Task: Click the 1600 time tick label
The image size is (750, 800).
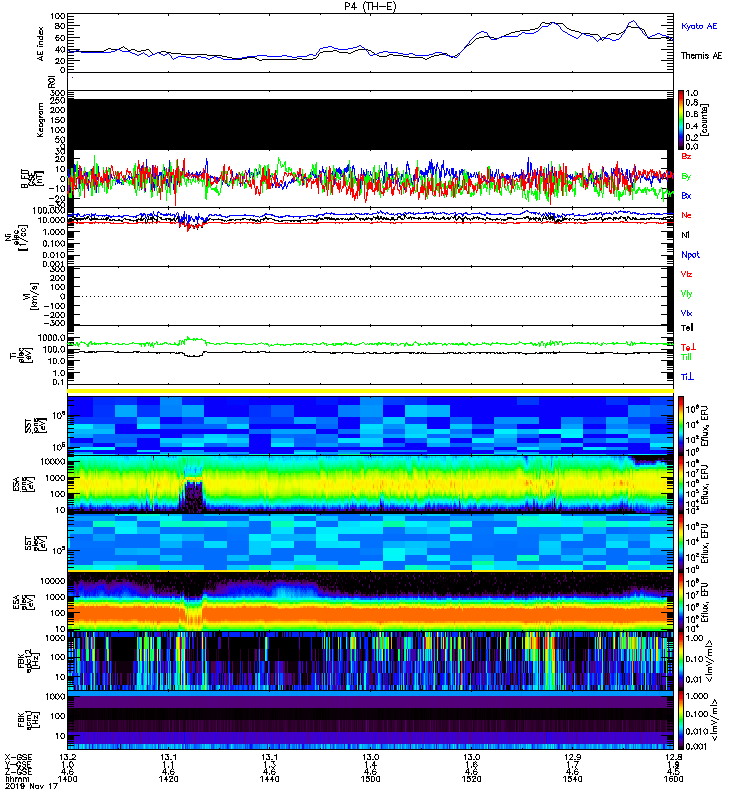Action: coord(673,779)
